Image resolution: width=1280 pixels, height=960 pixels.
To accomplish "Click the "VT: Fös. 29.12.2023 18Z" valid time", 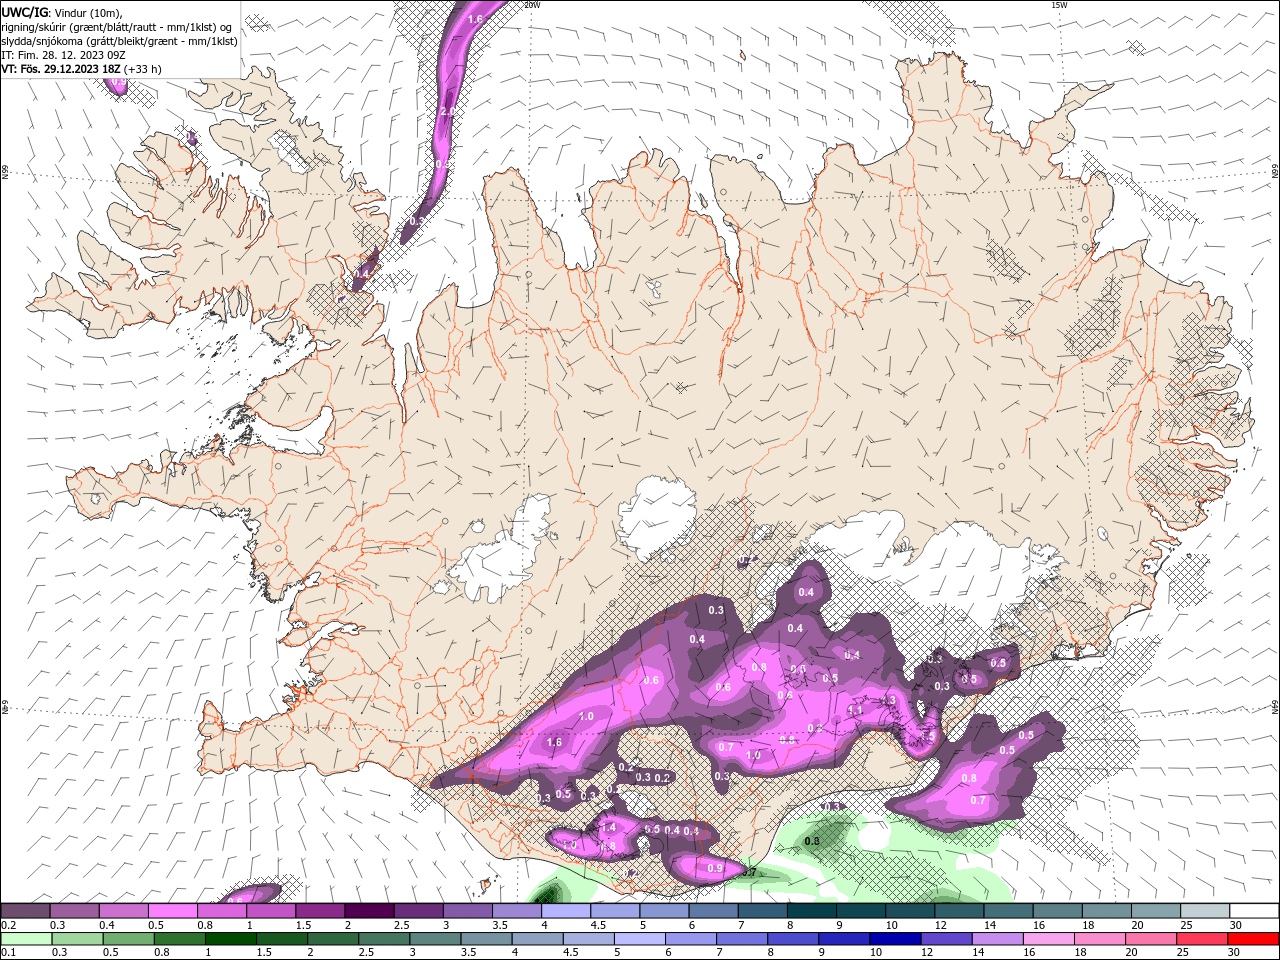I will 61,69.
